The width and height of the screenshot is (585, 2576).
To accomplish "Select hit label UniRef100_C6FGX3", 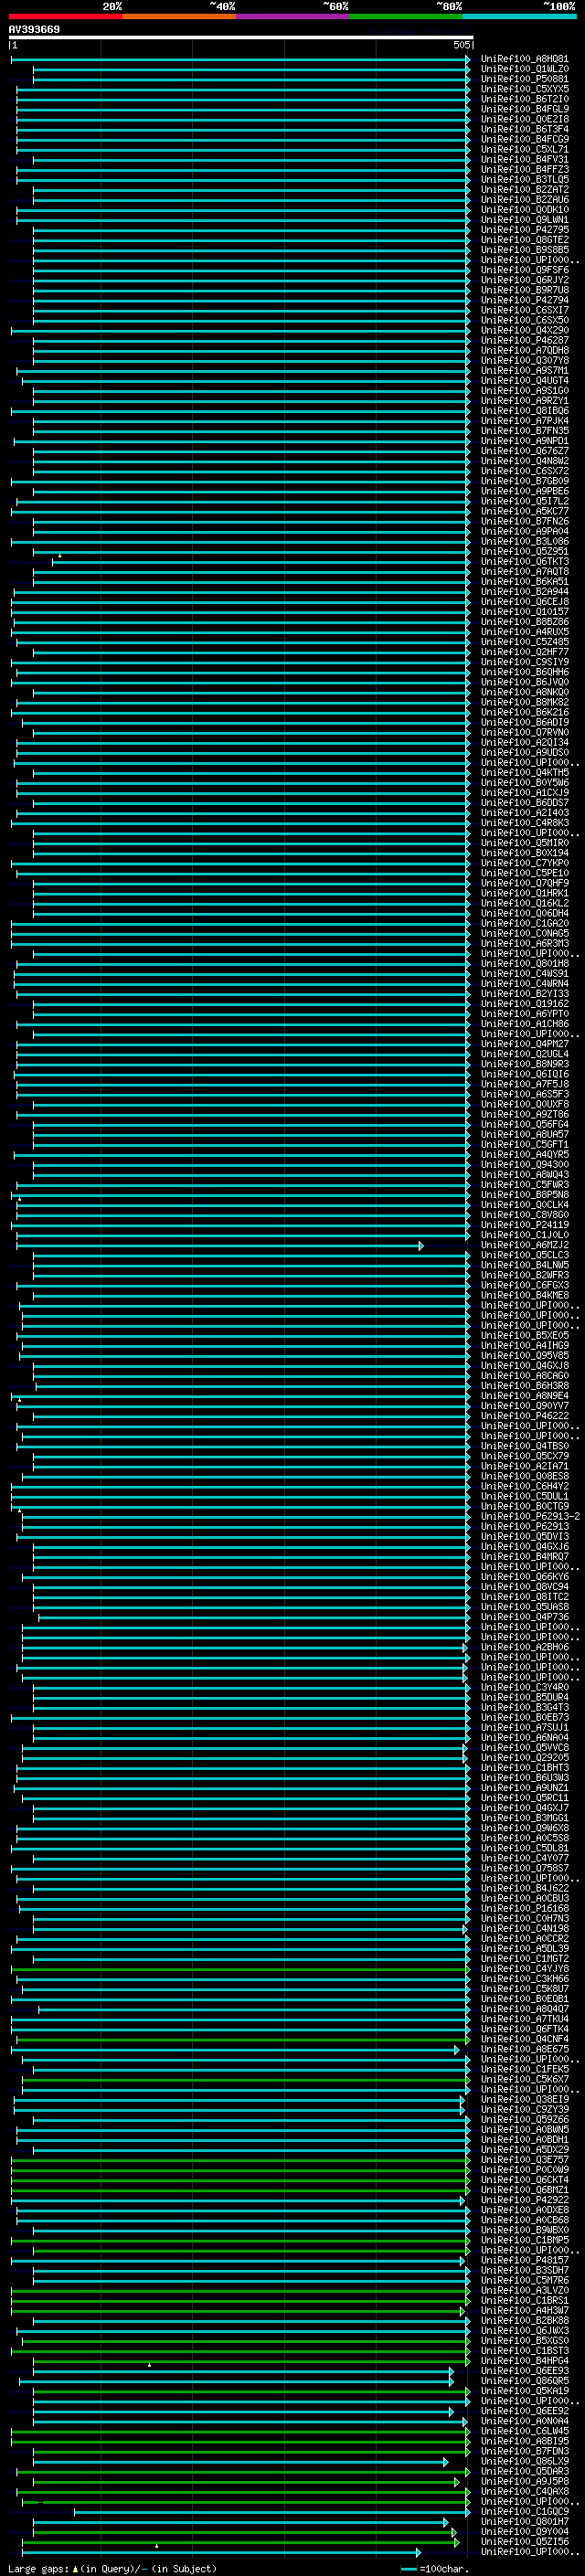I will [x=524, y=1285].
